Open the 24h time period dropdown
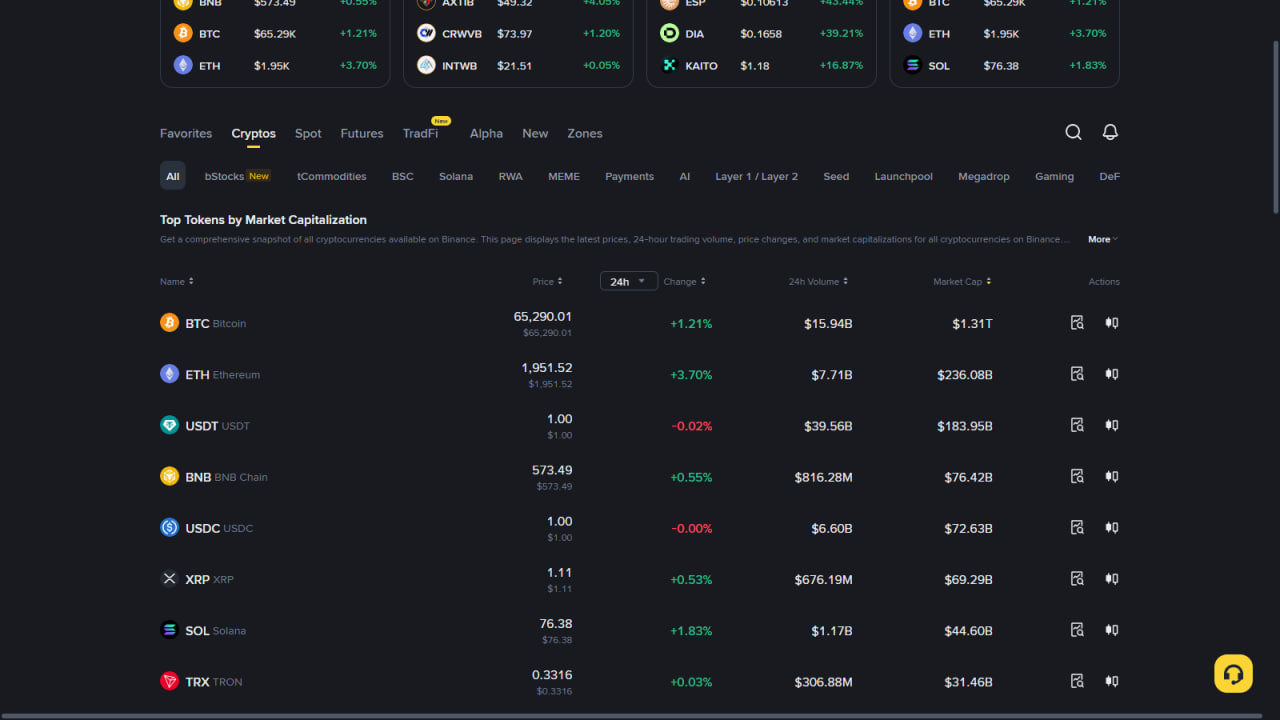1280x720 pixels. click(x=629, y=281)
